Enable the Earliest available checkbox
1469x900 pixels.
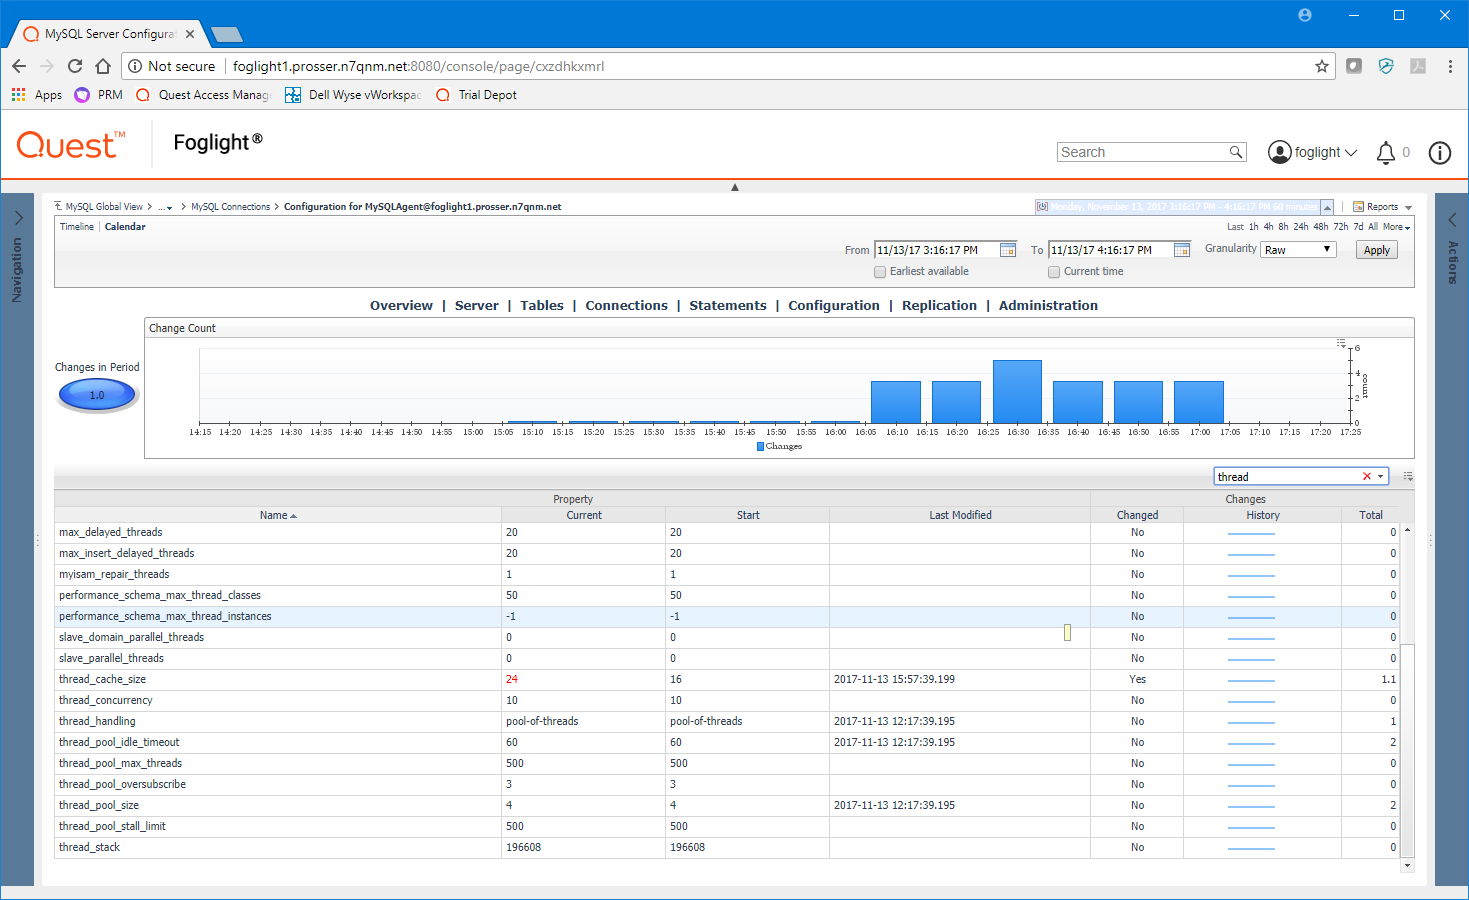(x=880, y=272)
